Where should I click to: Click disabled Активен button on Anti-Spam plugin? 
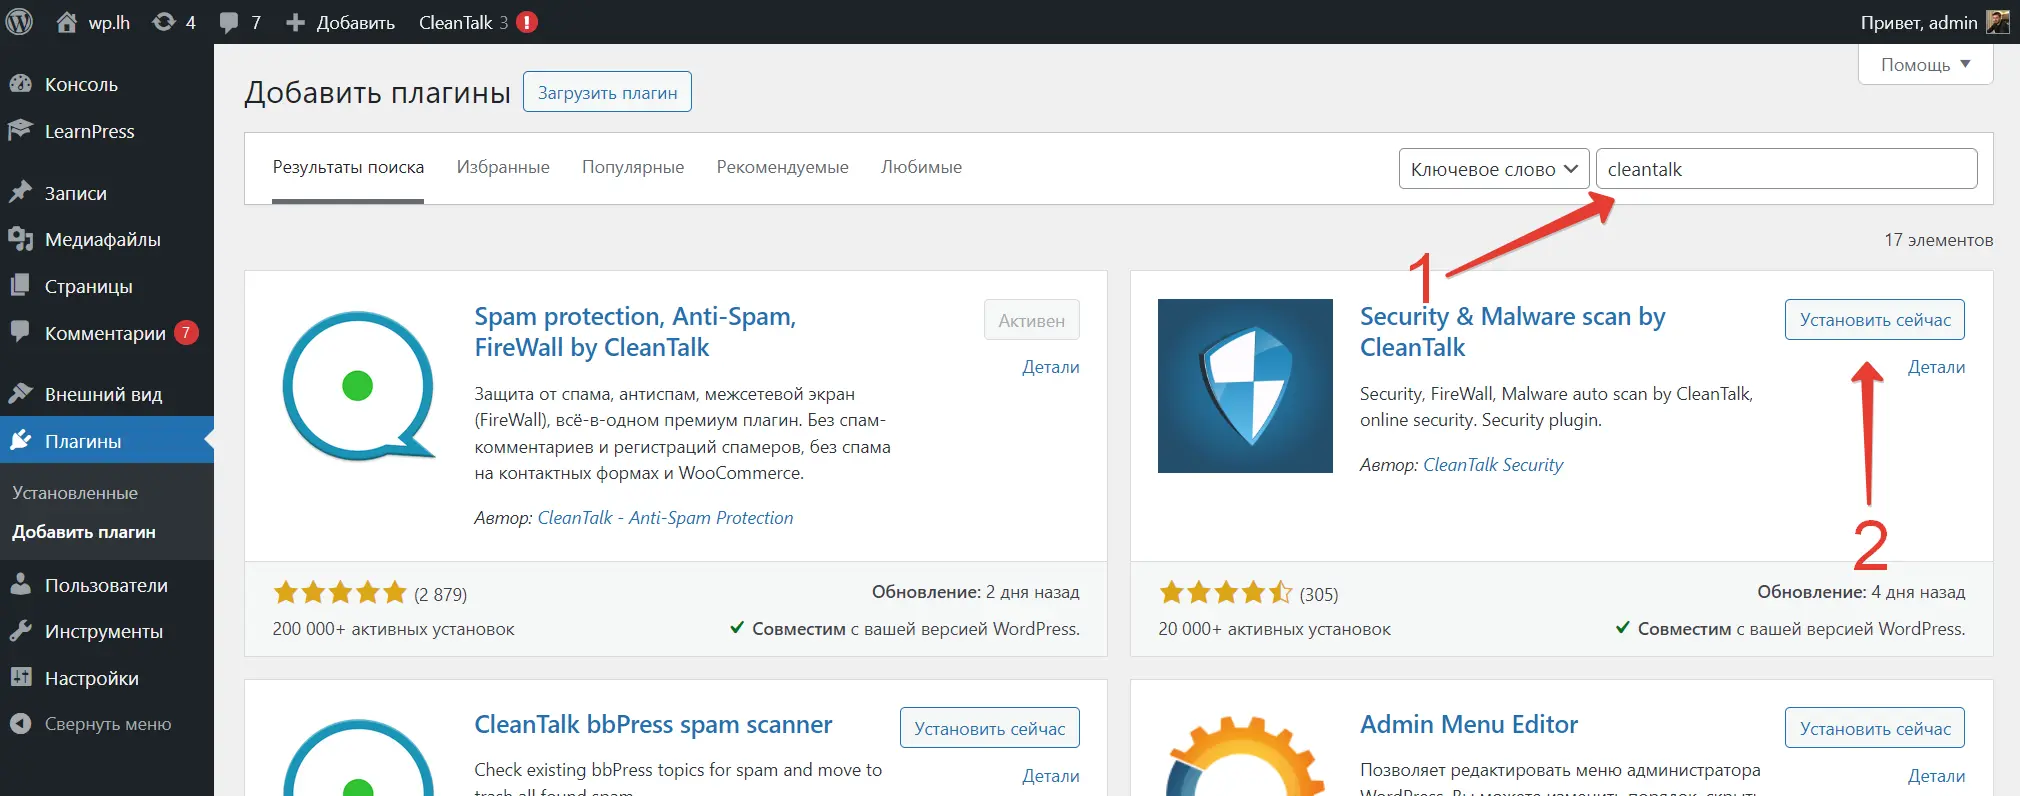(1031, 320)
